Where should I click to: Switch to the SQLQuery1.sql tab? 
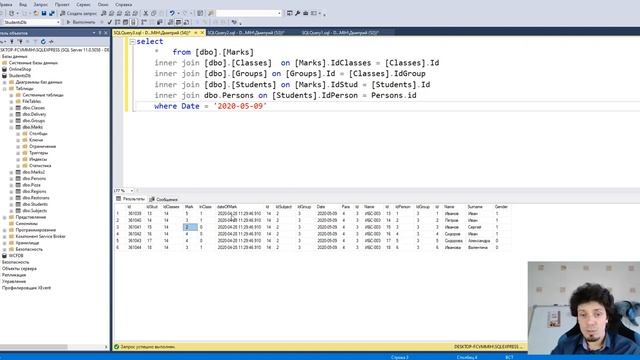(341, 33)
